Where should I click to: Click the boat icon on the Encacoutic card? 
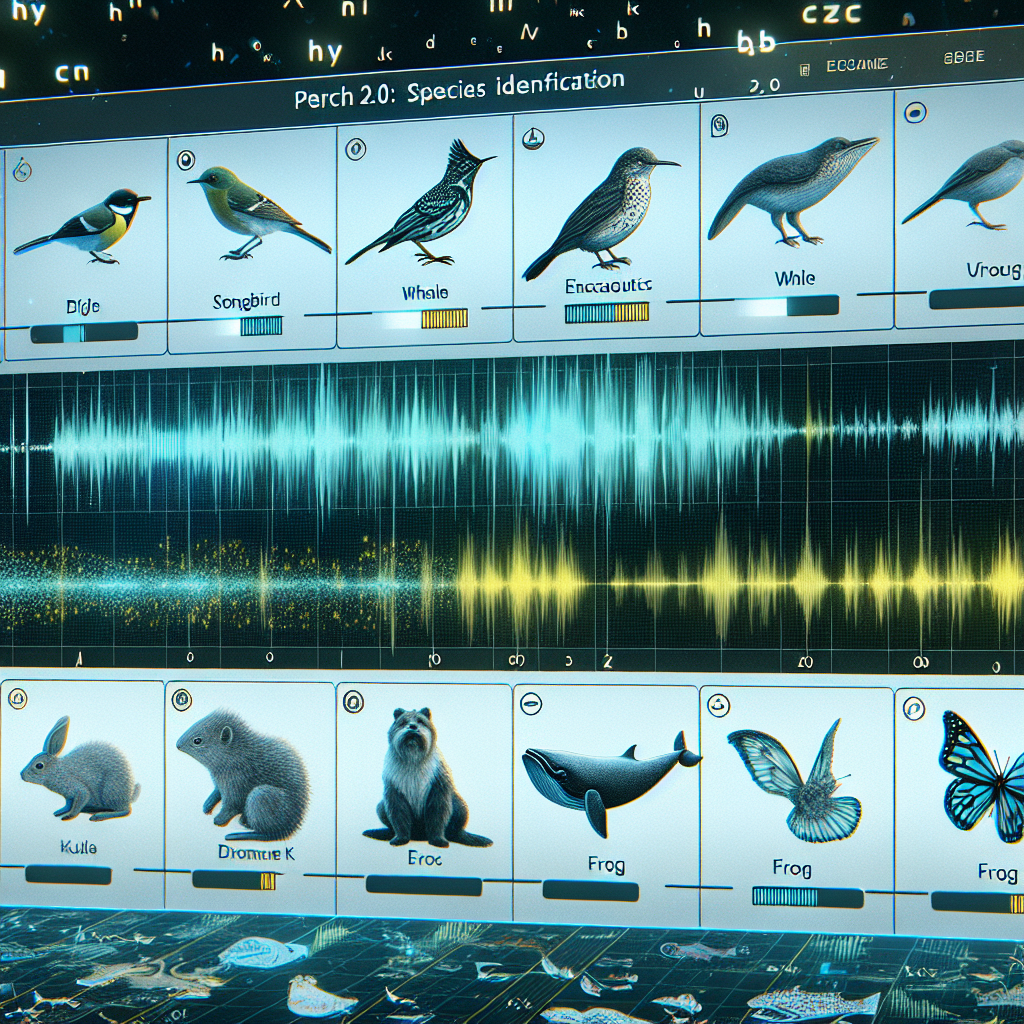coord(534,138)
